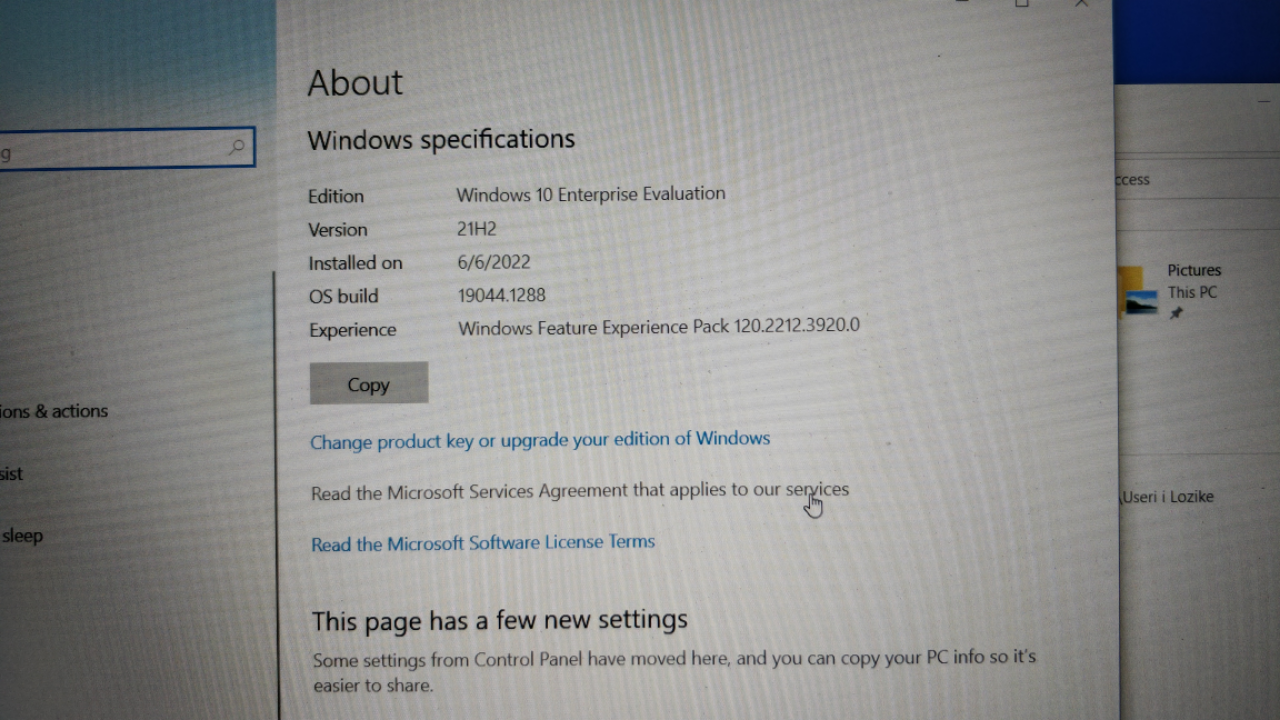Open Notifications & actions settings page
1280x720 pixels.
tap(54, 411)
